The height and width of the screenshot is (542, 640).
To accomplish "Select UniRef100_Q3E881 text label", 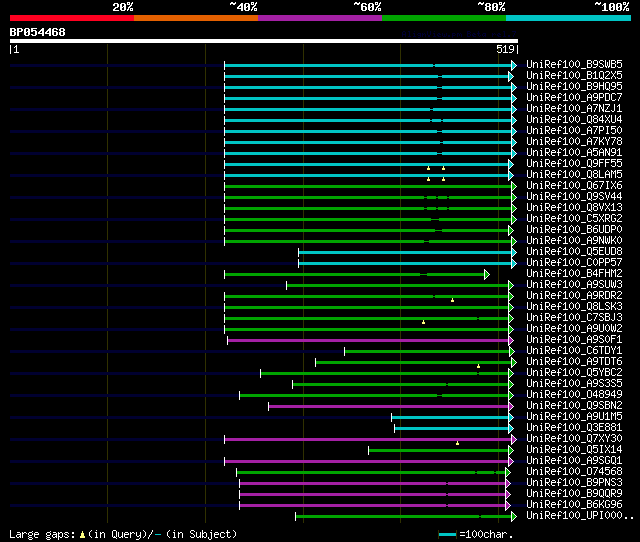I will pos(574,428).
